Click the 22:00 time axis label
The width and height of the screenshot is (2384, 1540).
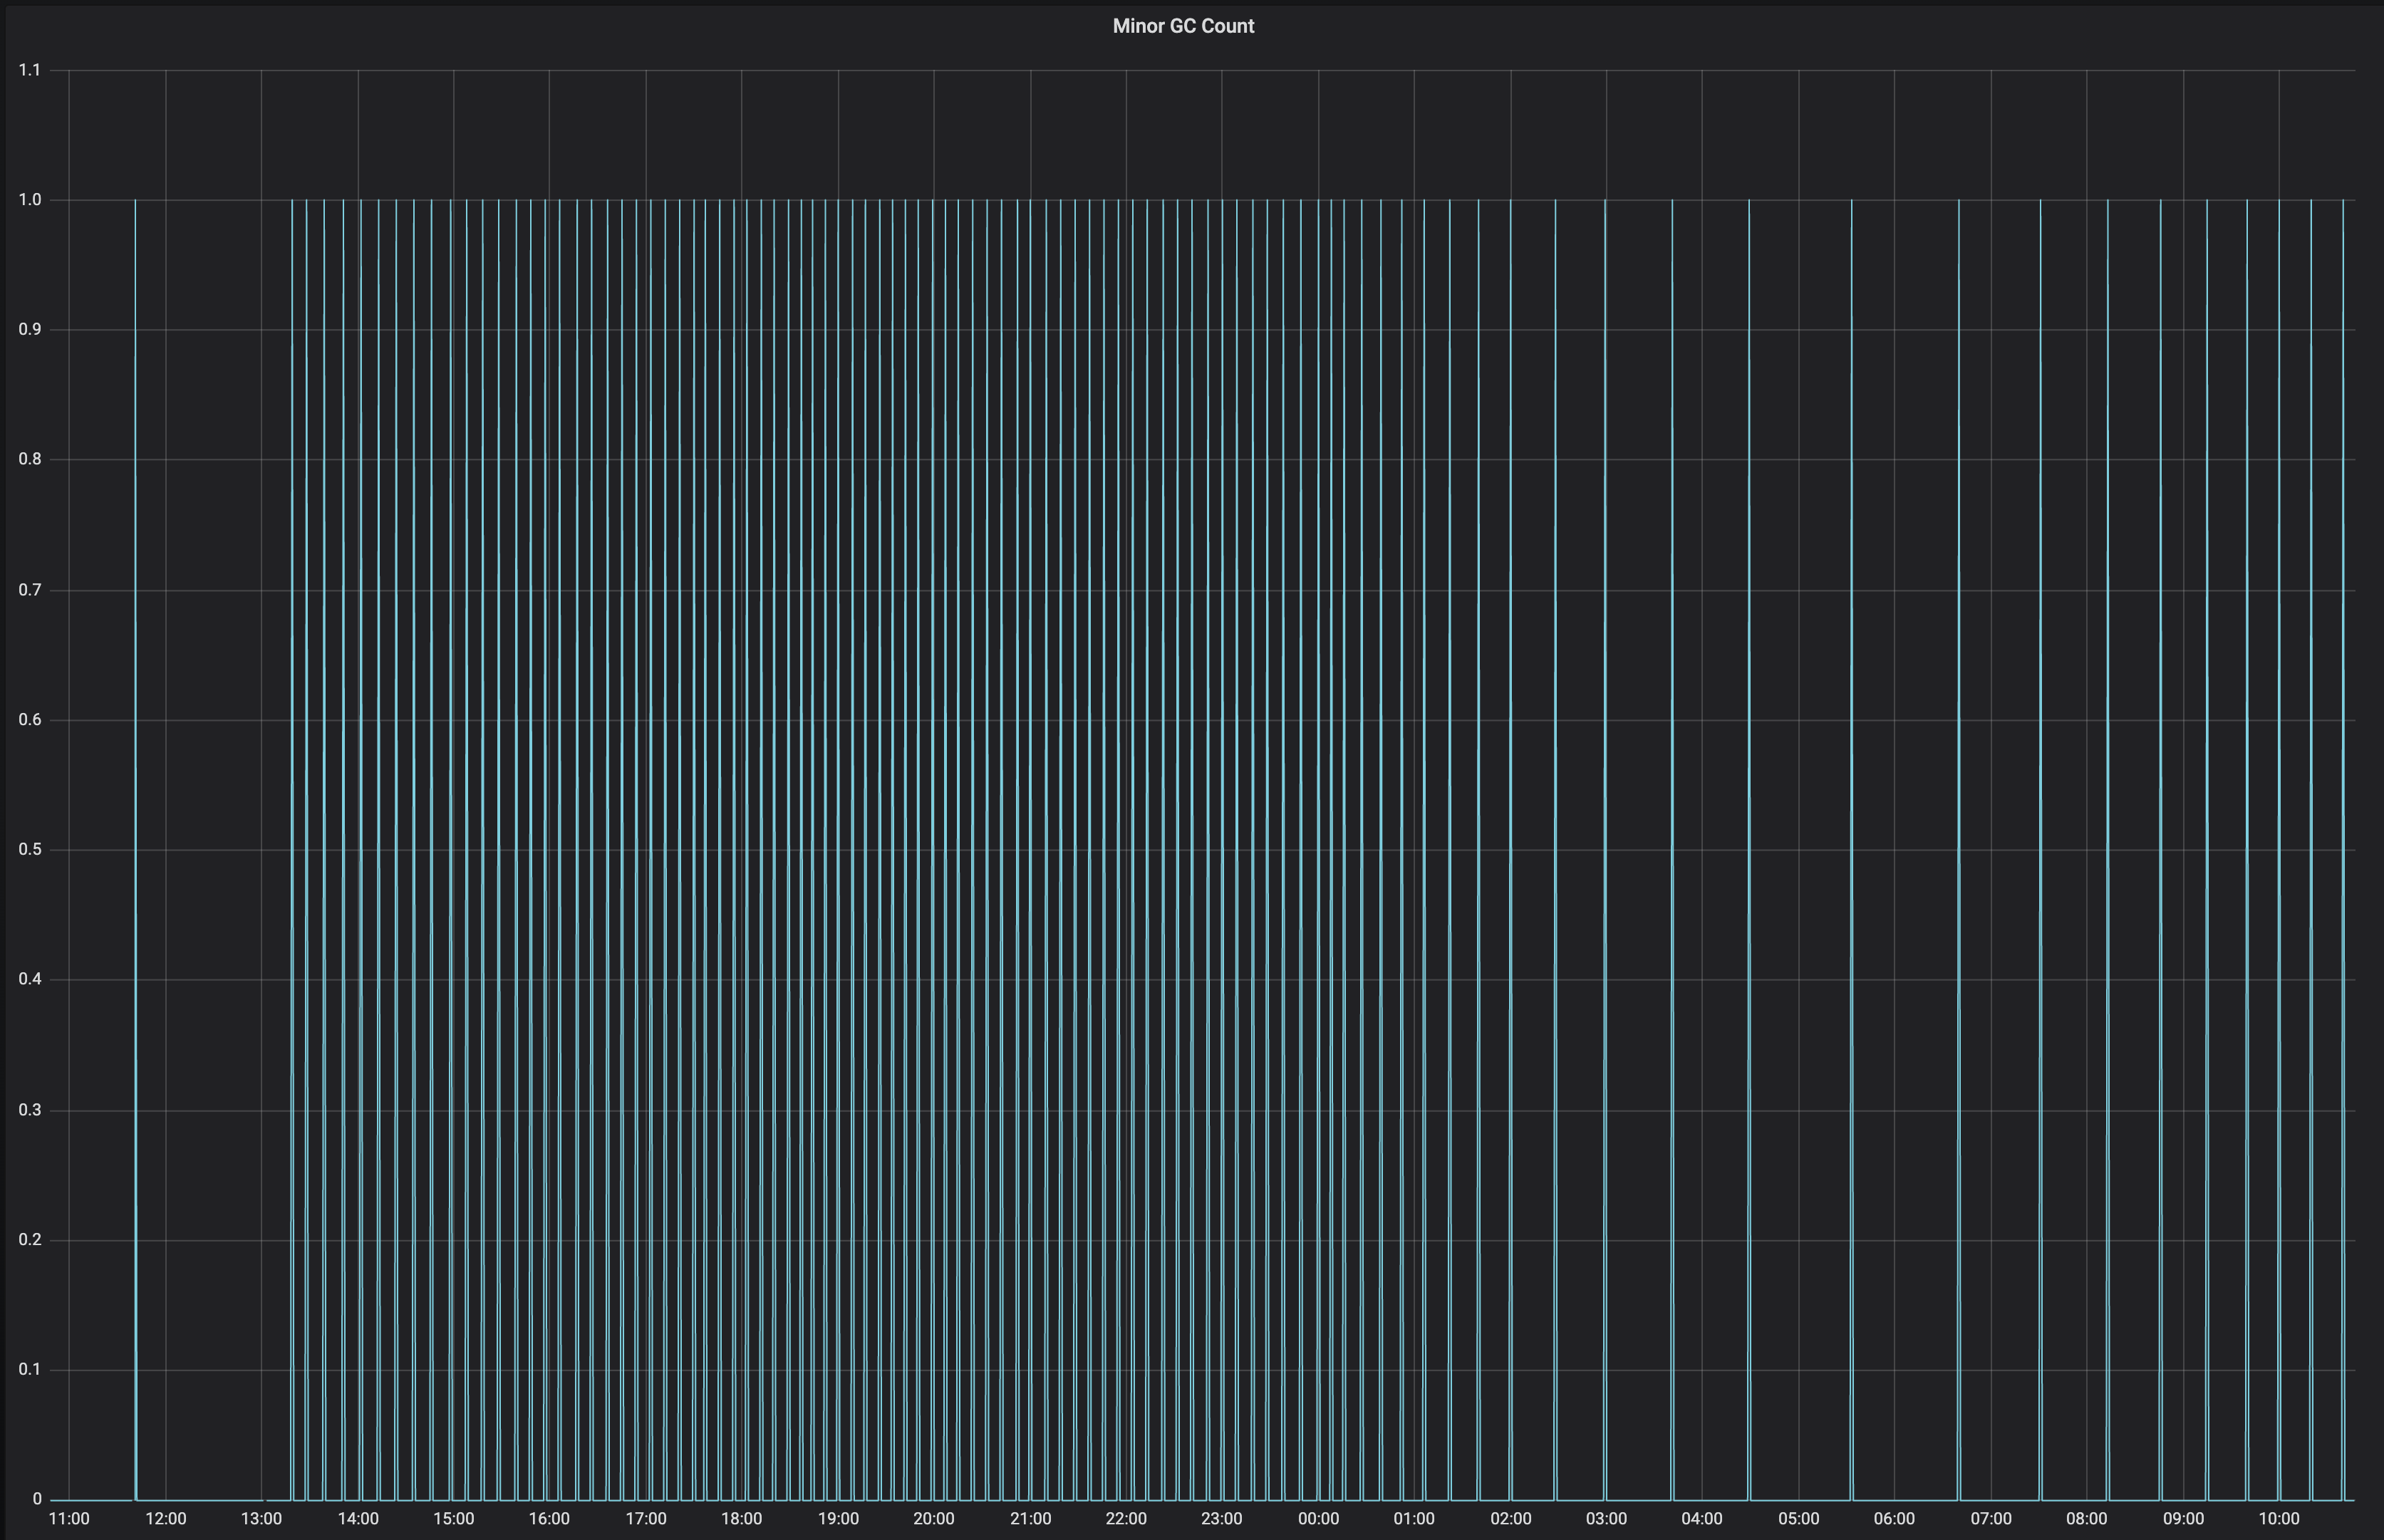tap(1126, 1519)
